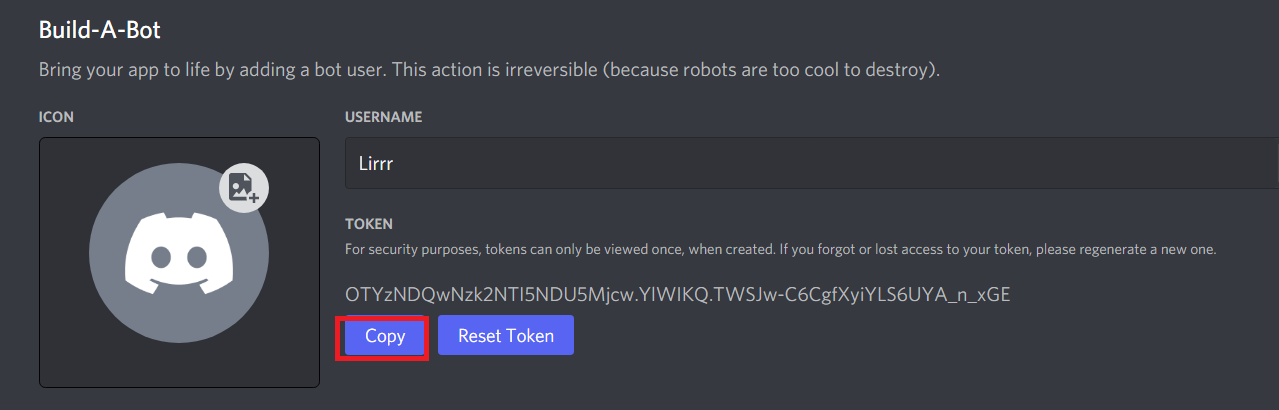The height and width of the screenshot is (410, 1279).
Task: Click the 'adding a bot user' phrase
Action: [x=325, y=71]
